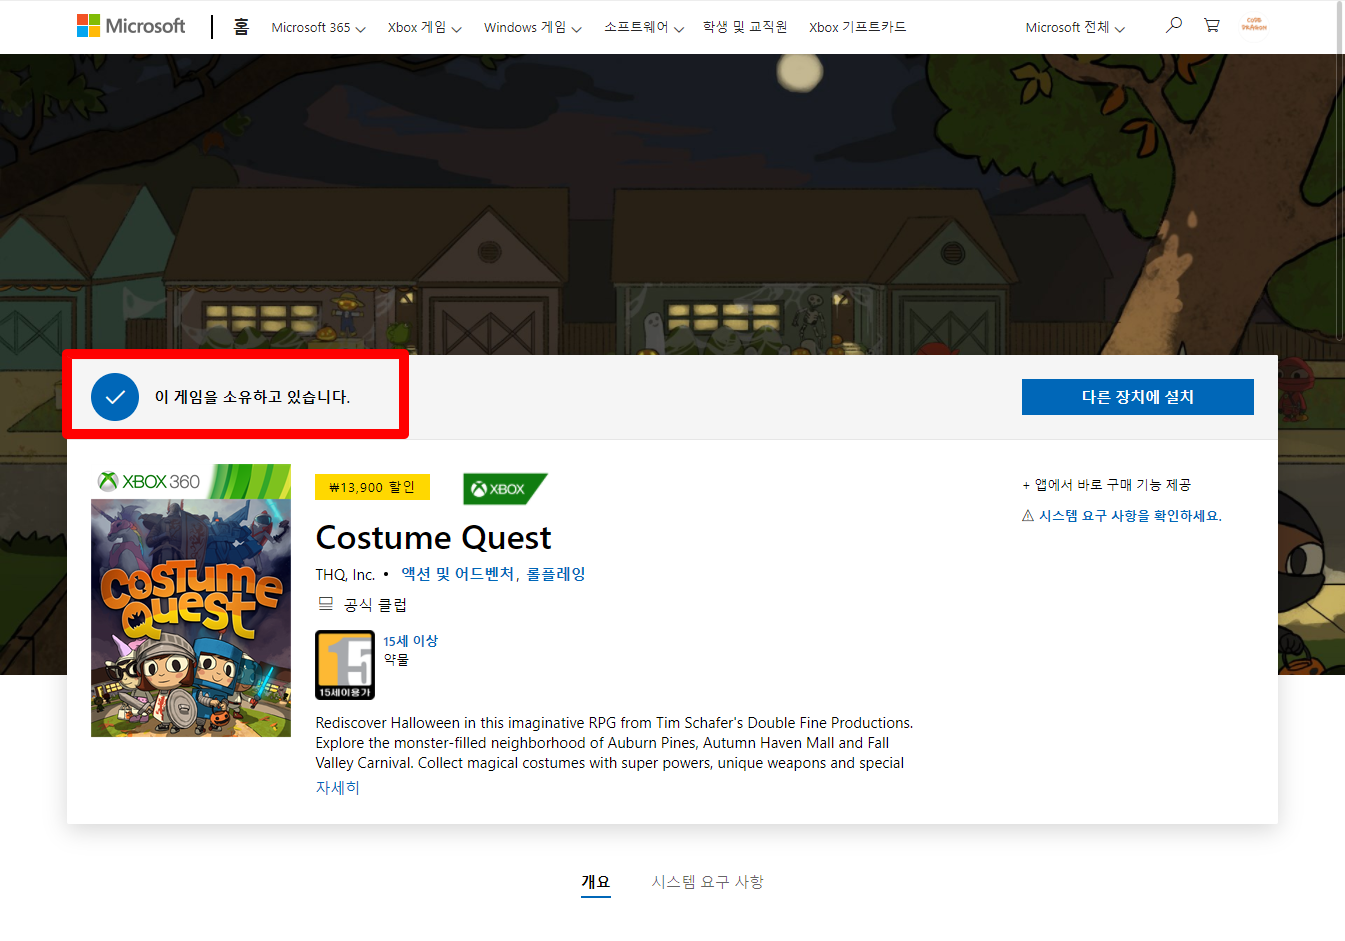Click the 15세 이상 rating link
Screen dimensions: 1345x941
(x=410, y=641)
